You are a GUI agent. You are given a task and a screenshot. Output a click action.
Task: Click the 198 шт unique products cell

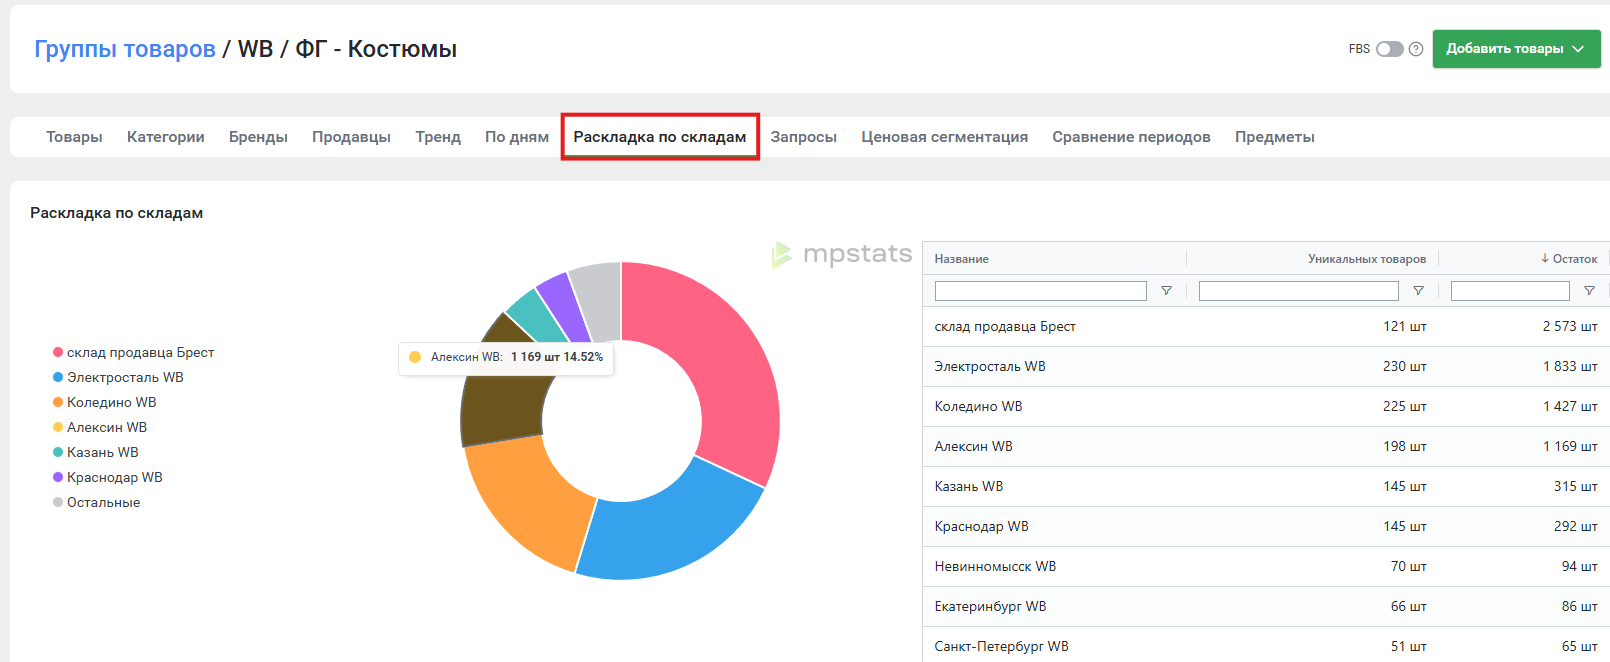[x=1405, y=446]
